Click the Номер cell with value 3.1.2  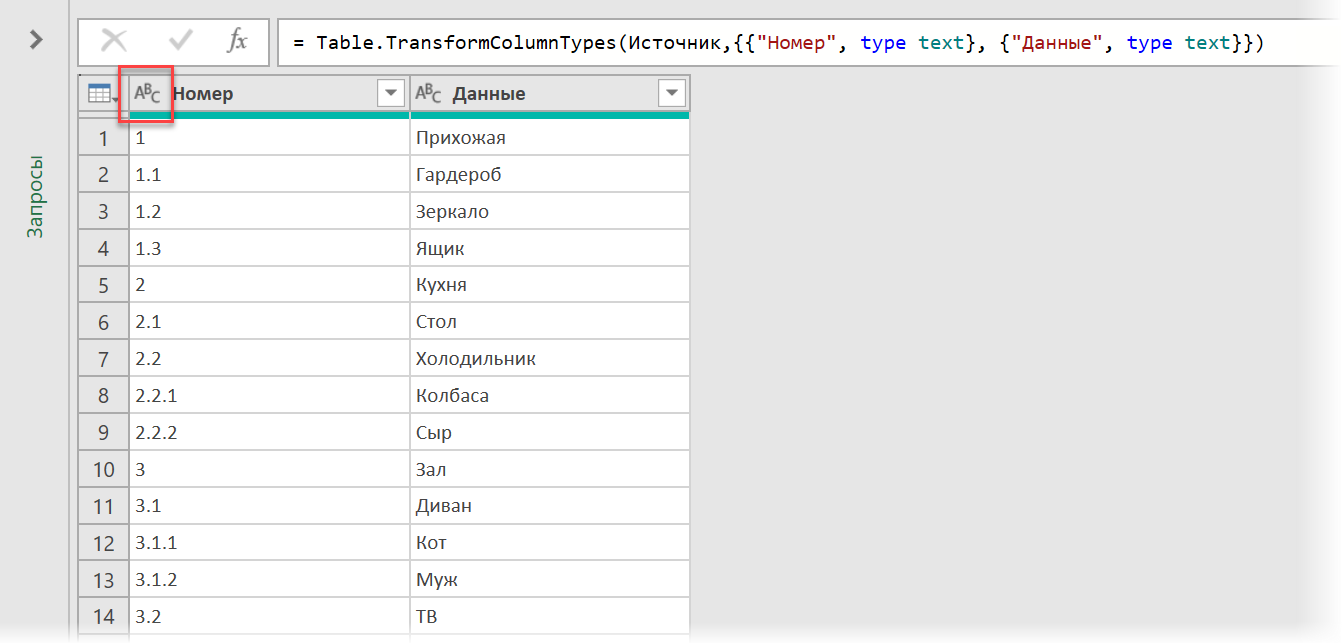269,580
